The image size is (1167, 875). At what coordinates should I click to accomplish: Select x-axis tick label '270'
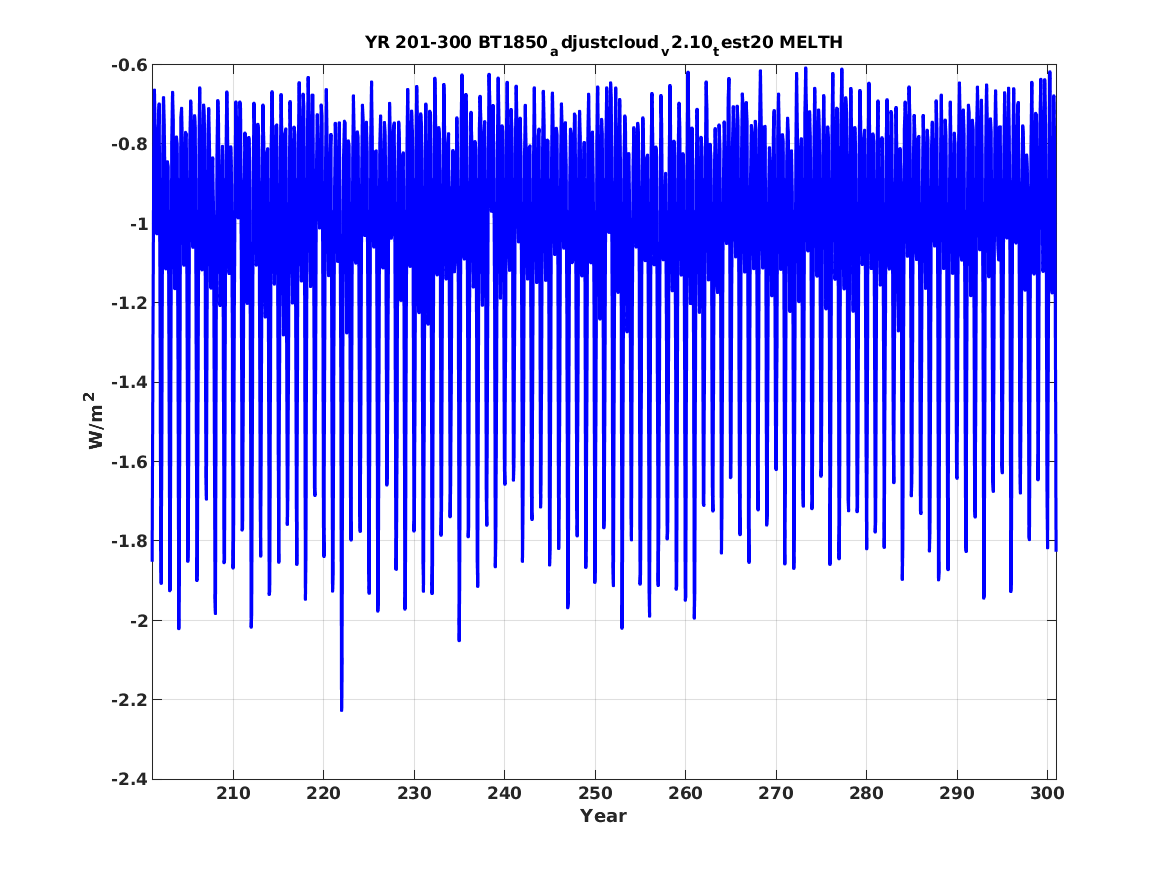(776, 793)
